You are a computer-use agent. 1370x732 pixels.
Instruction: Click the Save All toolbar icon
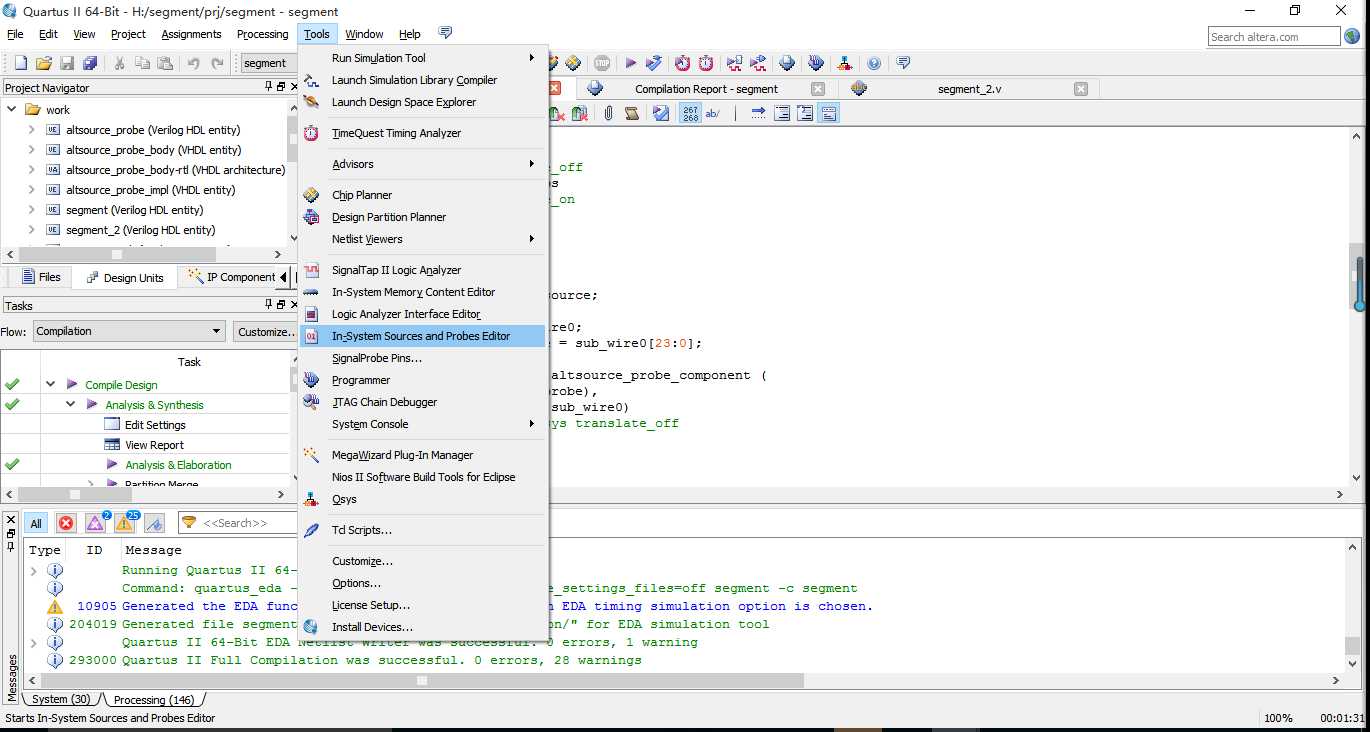tap(90, 63)
